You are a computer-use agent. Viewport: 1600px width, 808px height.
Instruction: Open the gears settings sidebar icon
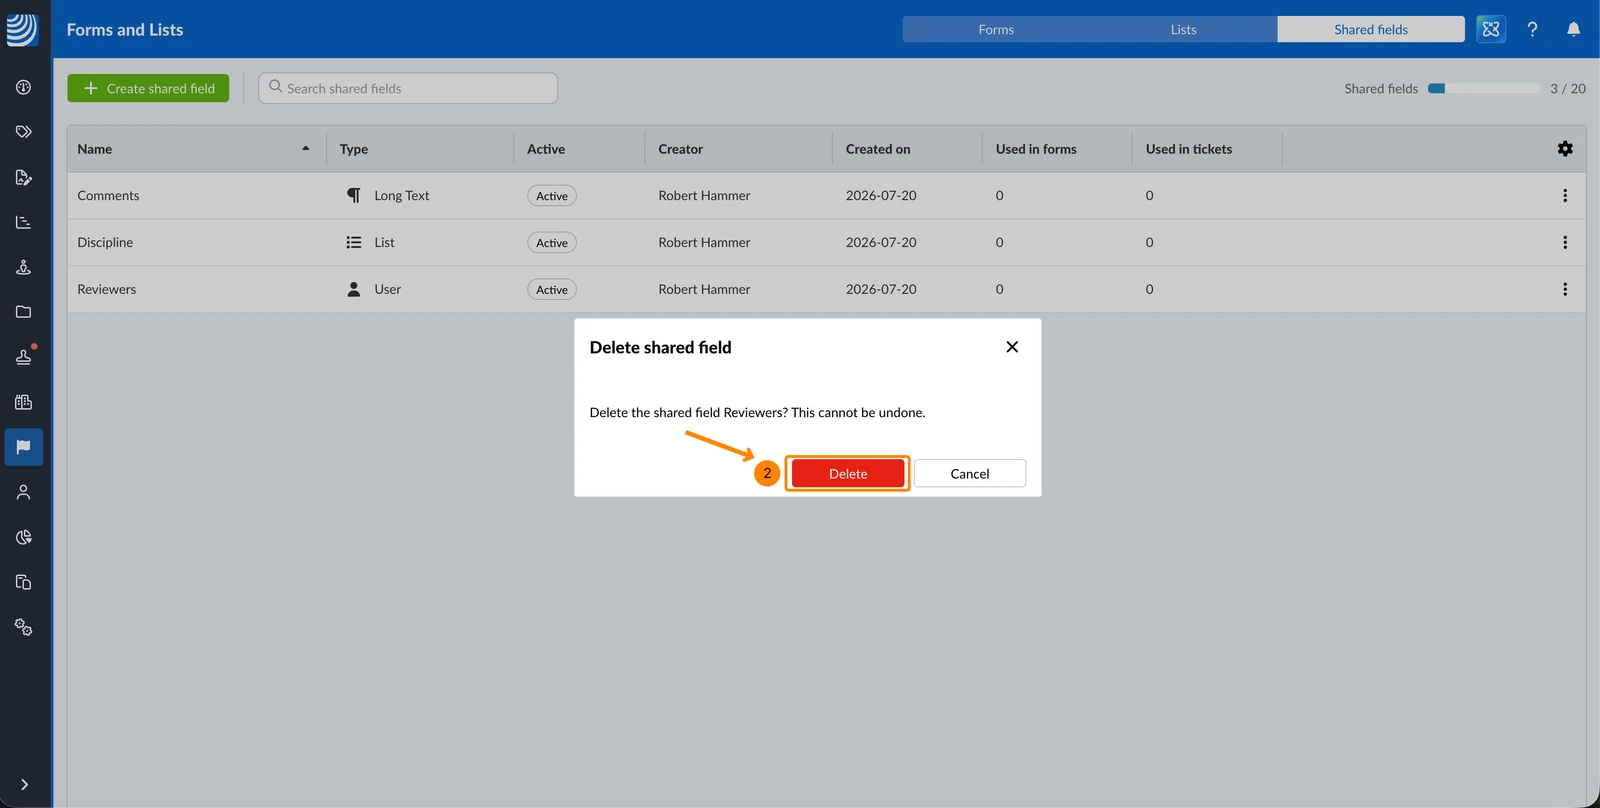coord(24,627)
